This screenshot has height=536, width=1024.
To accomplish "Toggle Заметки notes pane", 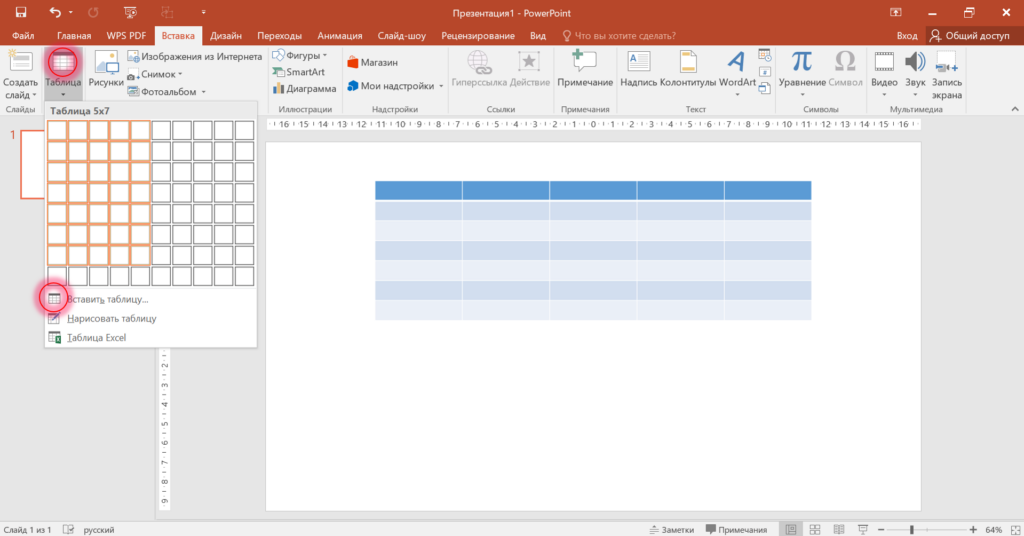I will 671,529.
